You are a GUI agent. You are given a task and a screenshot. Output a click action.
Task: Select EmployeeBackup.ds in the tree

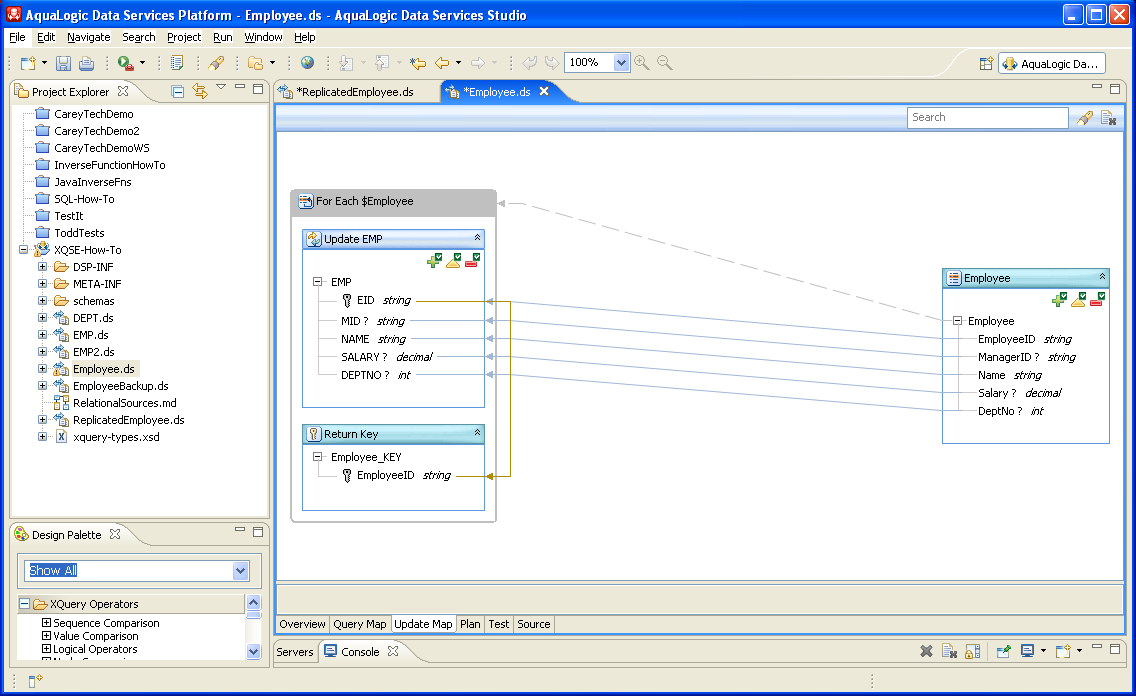(120, 386)
